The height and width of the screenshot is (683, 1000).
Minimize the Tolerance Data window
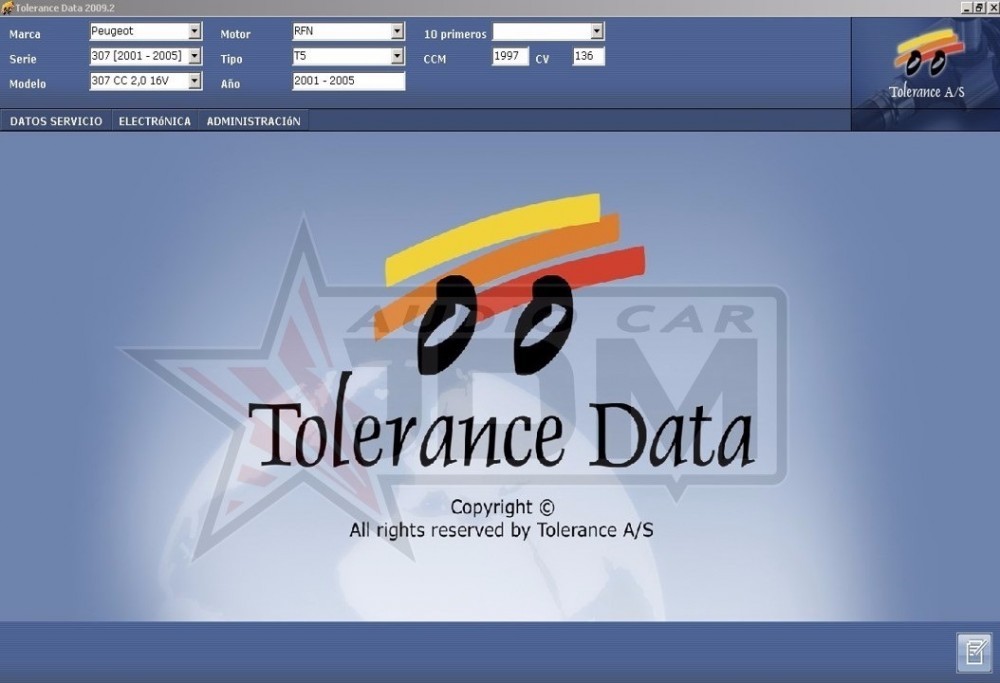click(966, 8)
